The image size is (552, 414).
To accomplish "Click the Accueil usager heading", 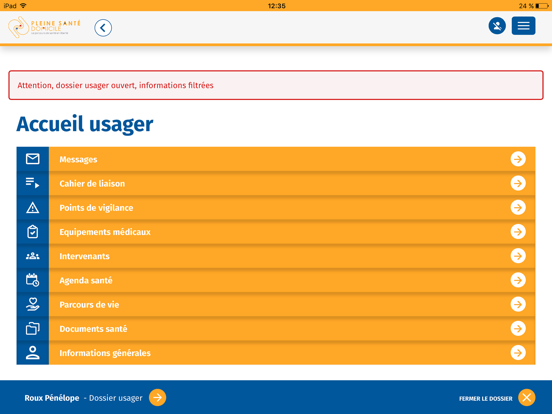I will (85, 124).
